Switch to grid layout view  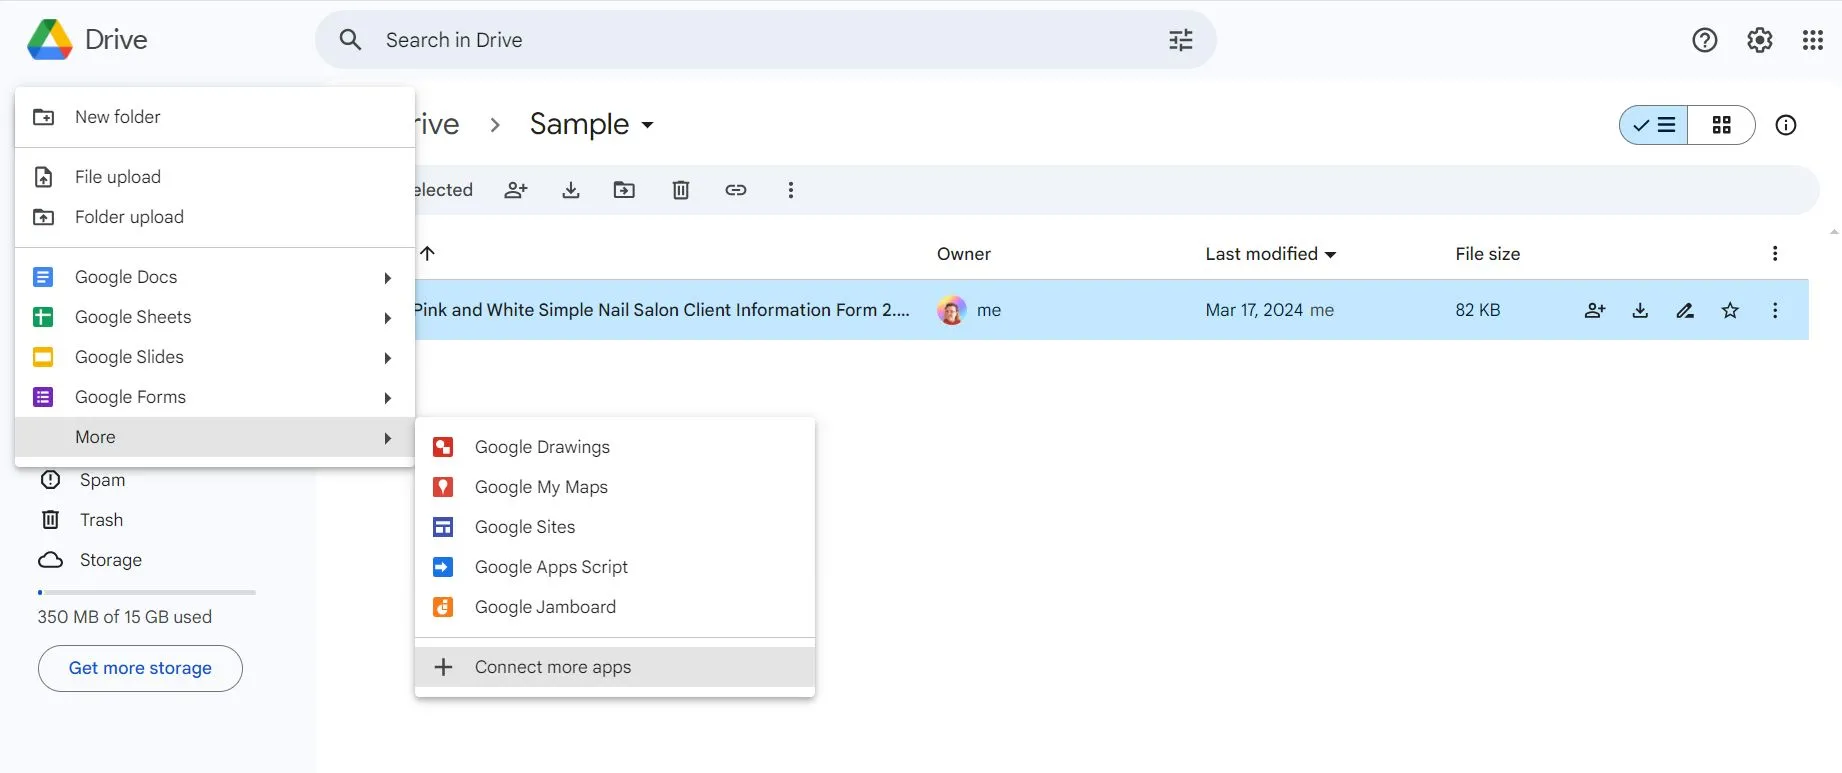pyautogui.click(x=1721, y=125)
